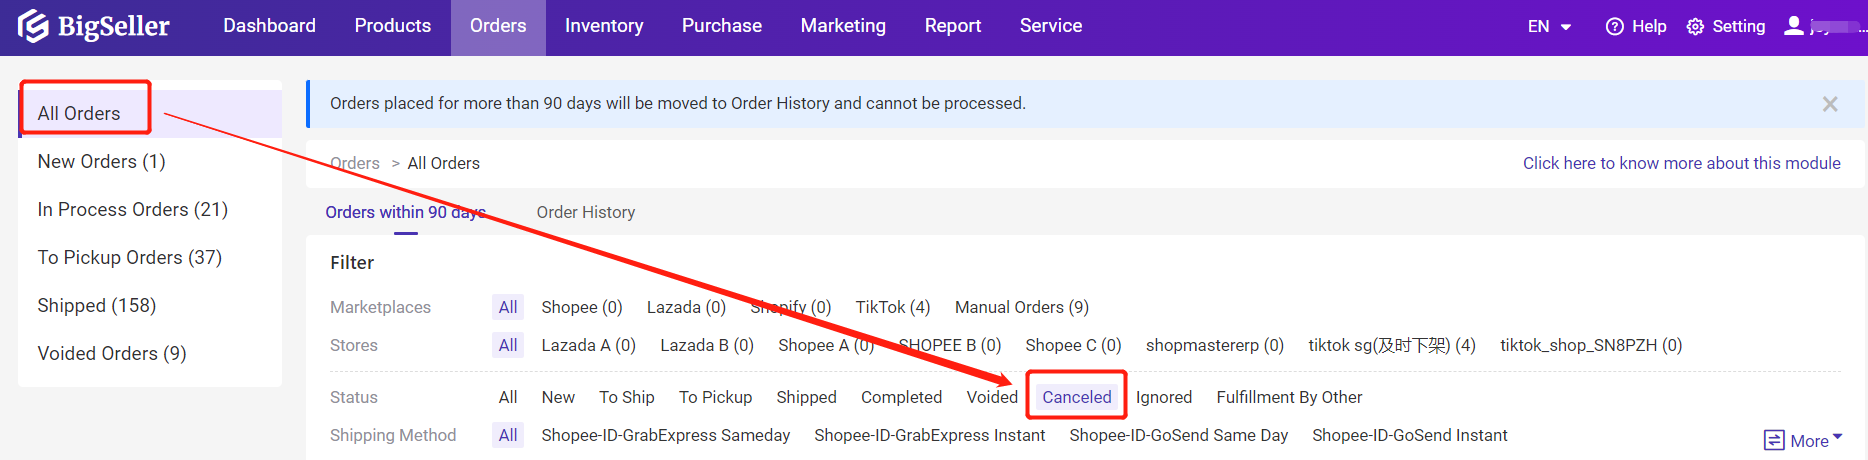
Task: Click 'All Orders' breadcrumb text
Action: click(444, 163)
